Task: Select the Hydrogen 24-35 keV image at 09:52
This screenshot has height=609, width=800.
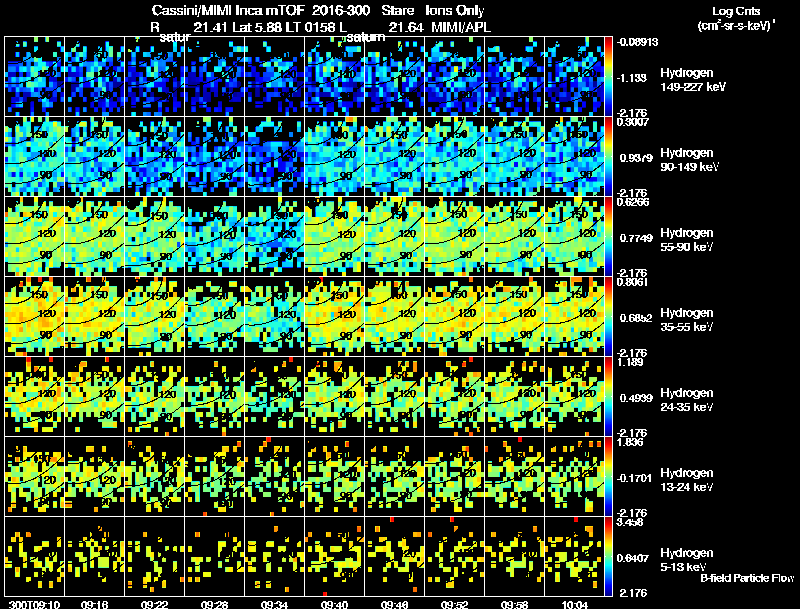Action: [x=455, y=396]
